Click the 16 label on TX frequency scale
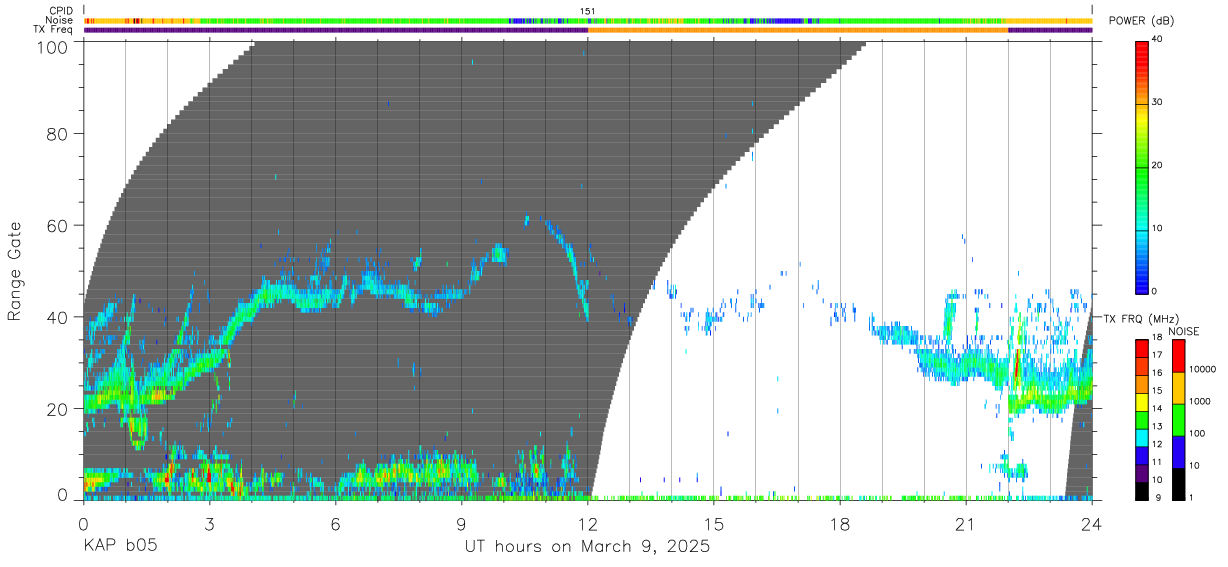Image resolution: width=1228 pixels, height=567 pixels. coord(1159,374)
